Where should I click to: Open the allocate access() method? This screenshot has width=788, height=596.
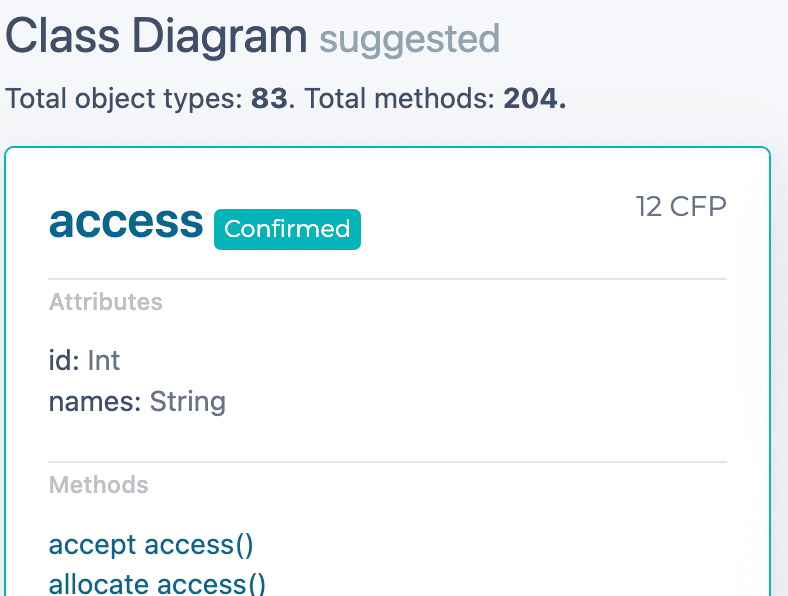157,584
